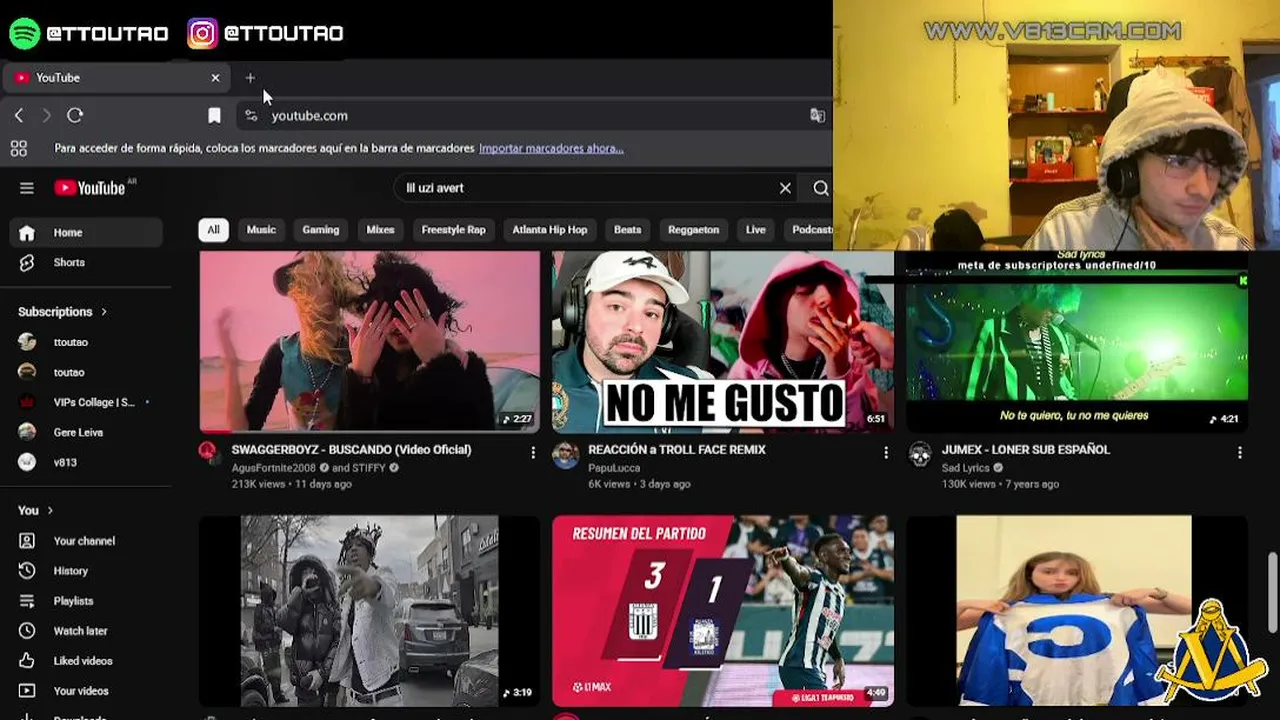Clear the search text with the X
The width and height of the screenshot is (1280, 720).
pos(785,188)
